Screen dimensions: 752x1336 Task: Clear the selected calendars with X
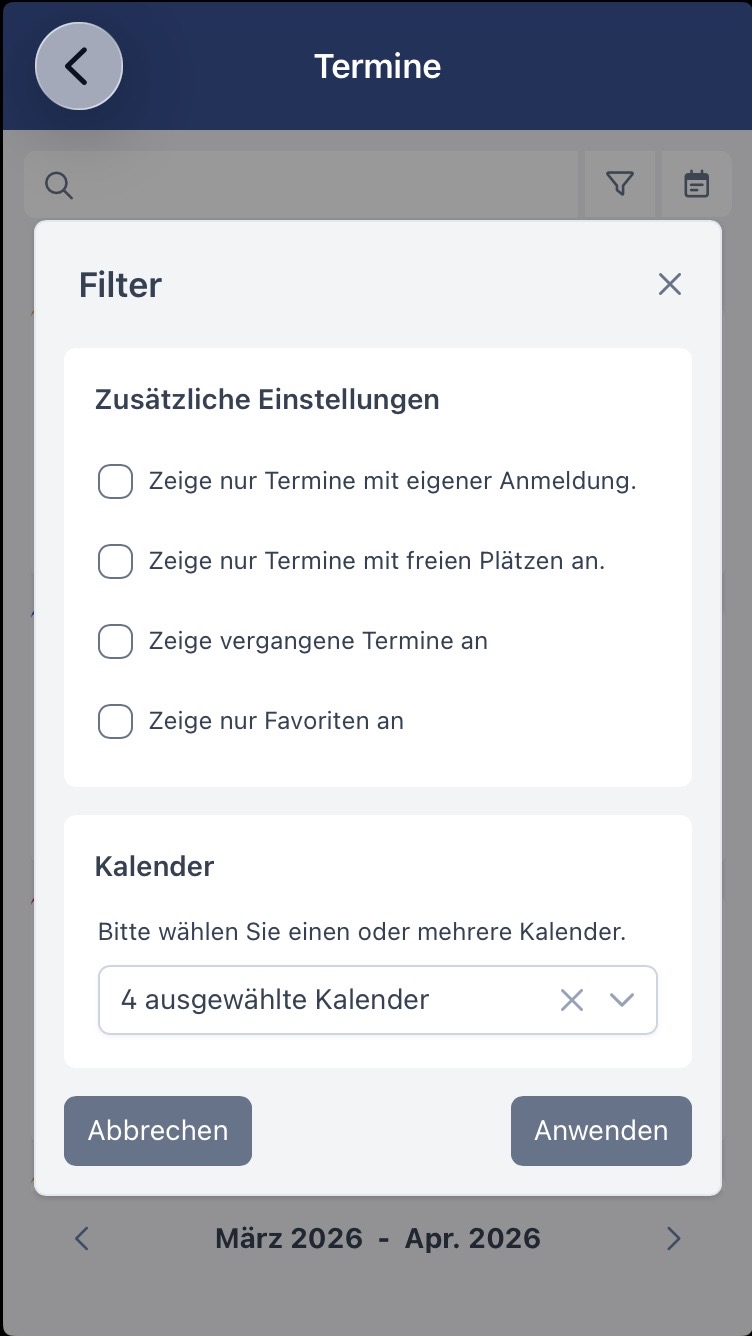571,999
